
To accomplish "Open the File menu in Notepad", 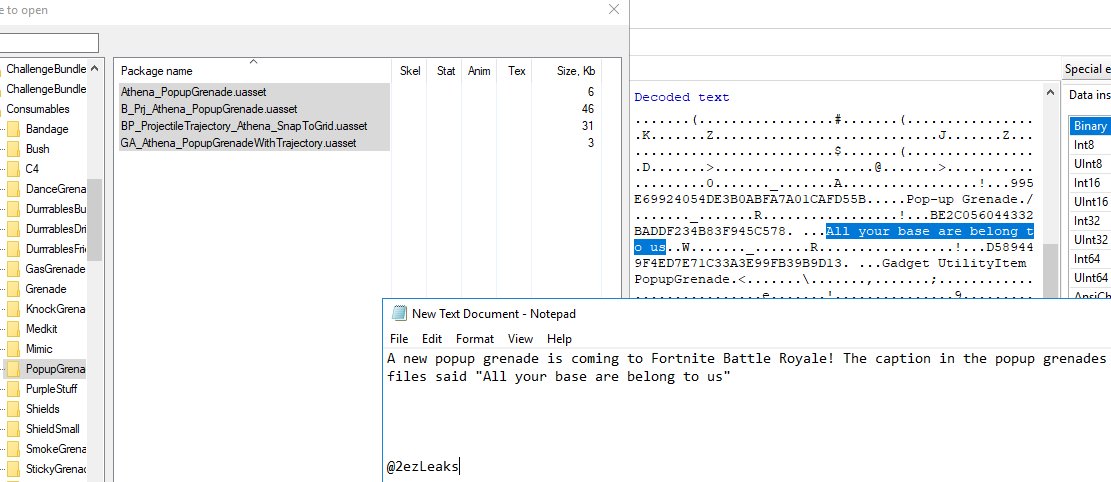I will tap(399, 339).
